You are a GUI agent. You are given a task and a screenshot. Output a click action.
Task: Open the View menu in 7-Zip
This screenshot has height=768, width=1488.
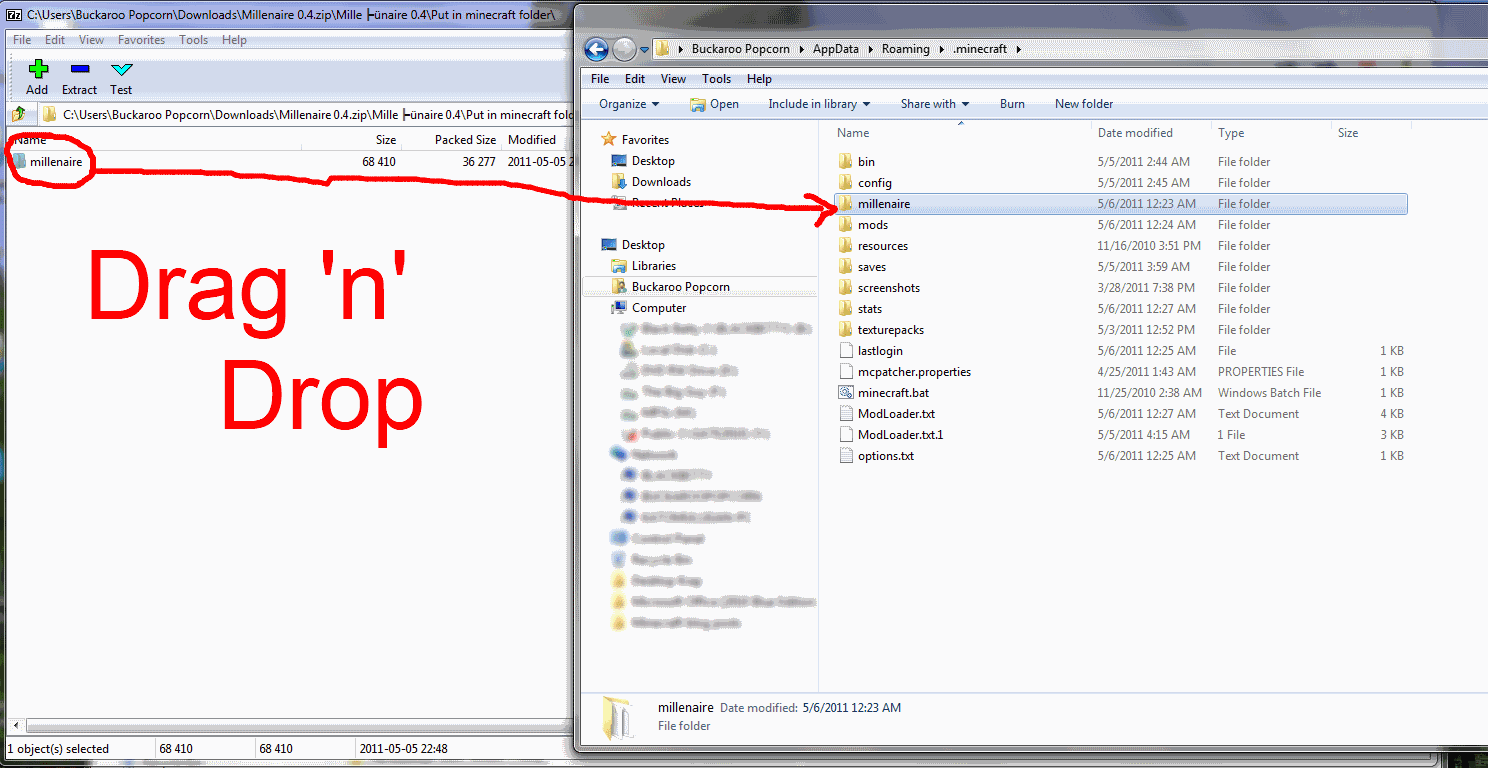tap(91, 39)
